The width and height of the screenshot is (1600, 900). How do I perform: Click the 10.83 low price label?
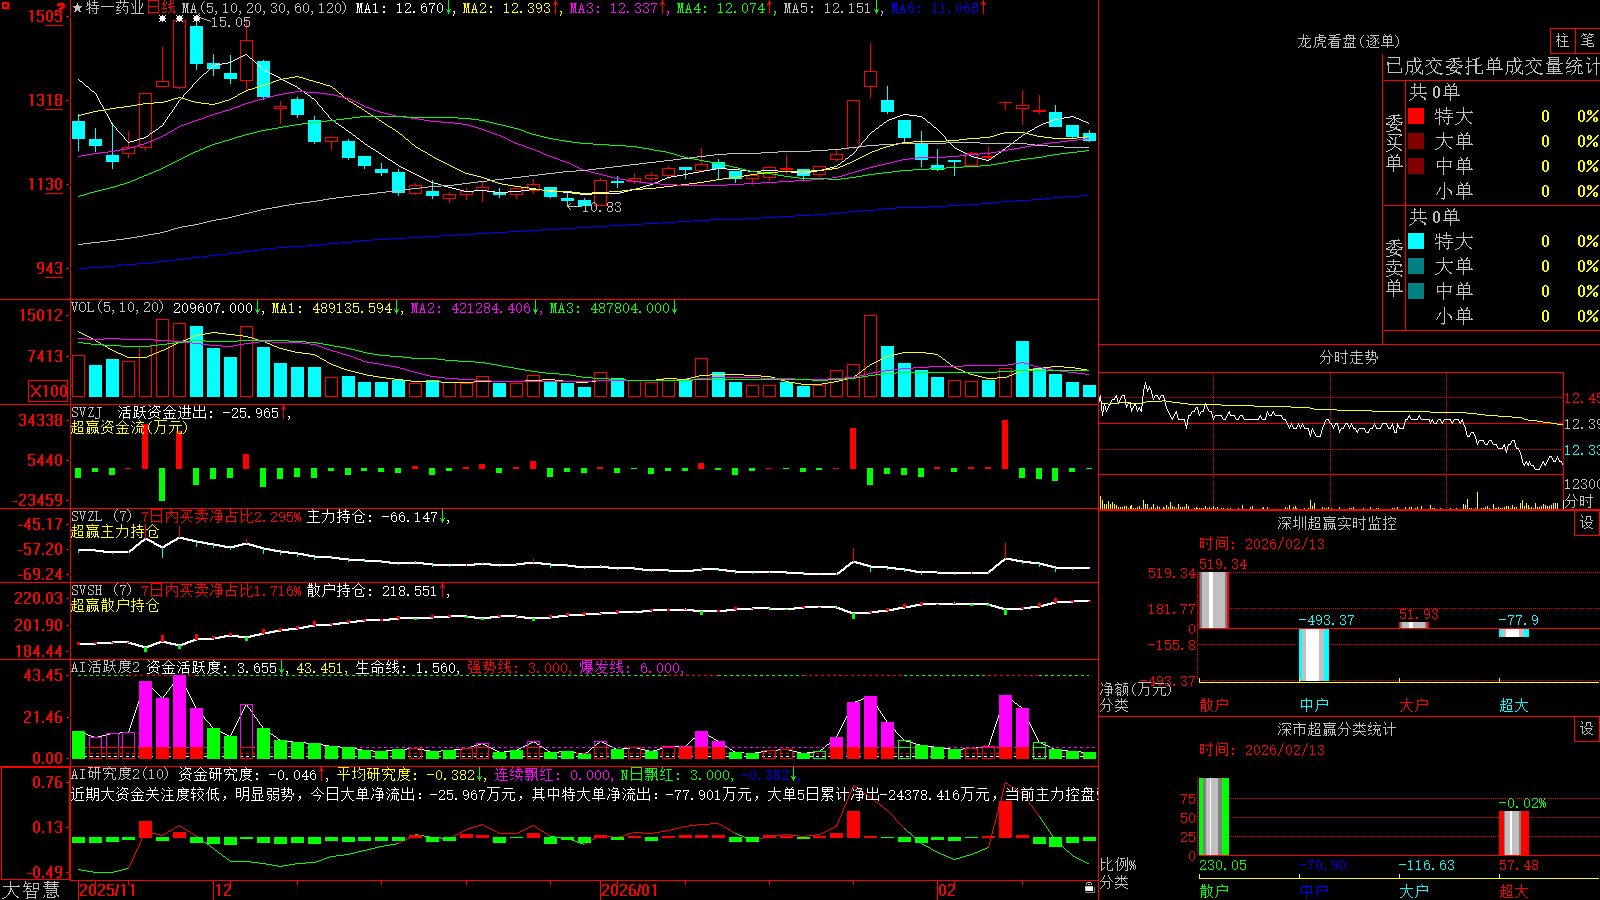coord(601,207)
